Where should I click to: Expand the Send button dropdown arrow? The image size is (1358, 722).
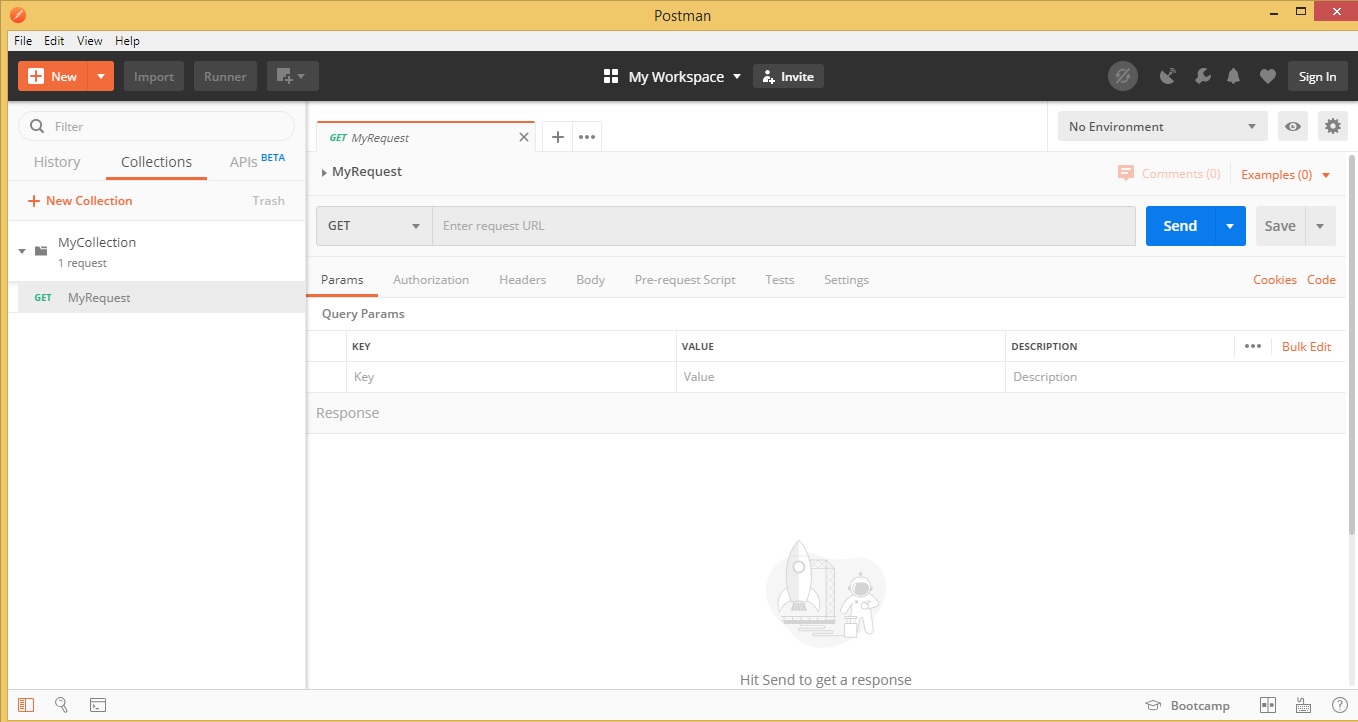[x=1230, y=226]
